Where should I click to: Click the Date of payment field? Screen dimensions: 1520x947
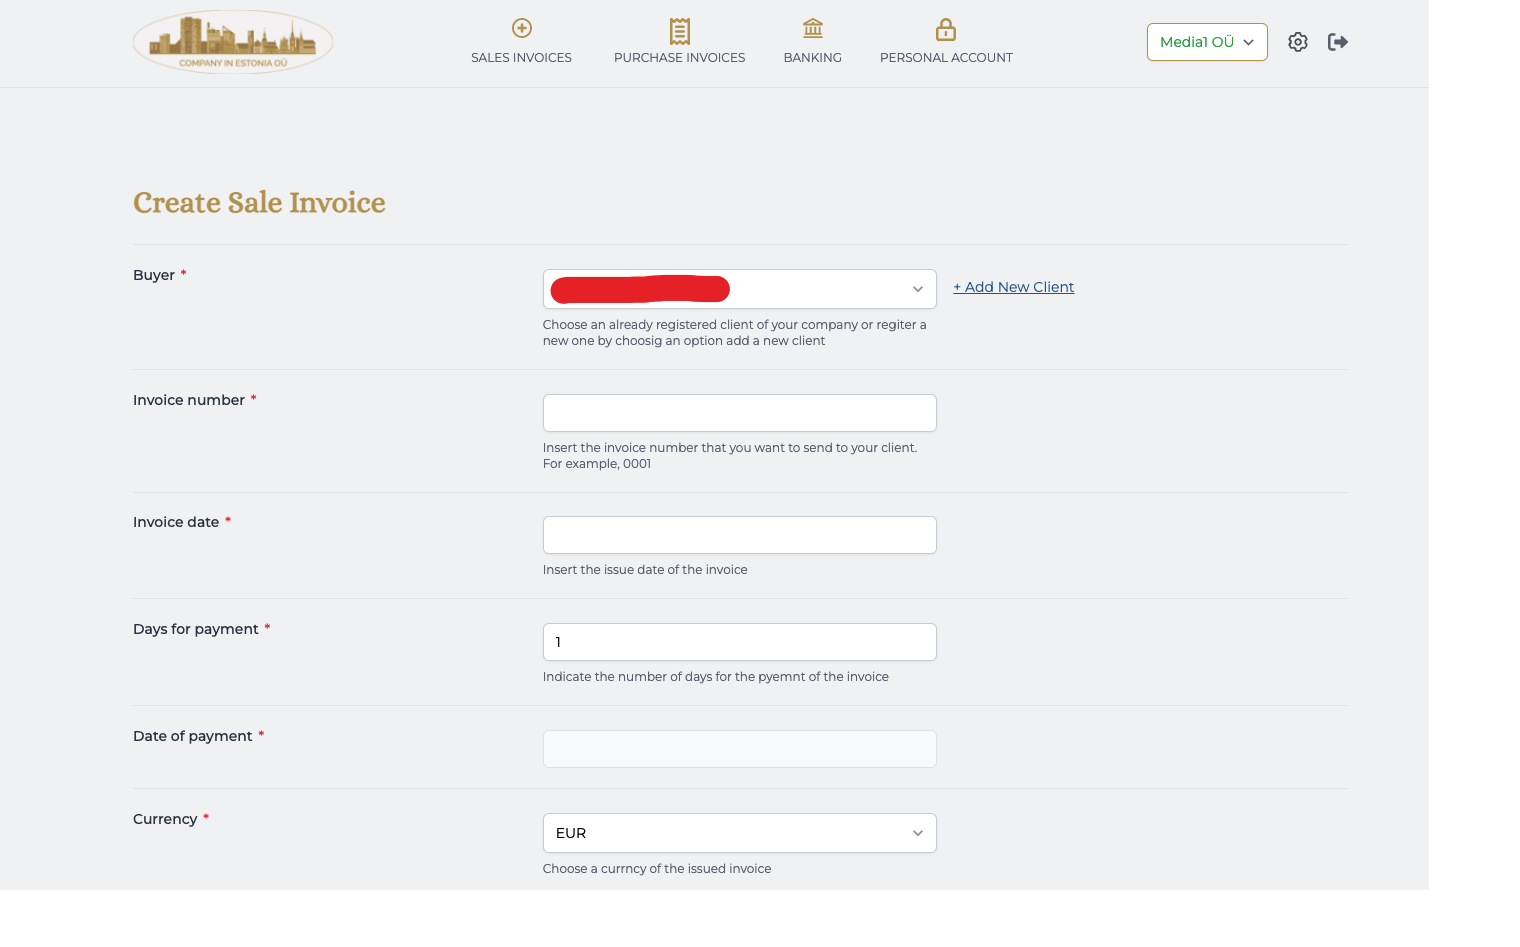[x=739, y=748]
